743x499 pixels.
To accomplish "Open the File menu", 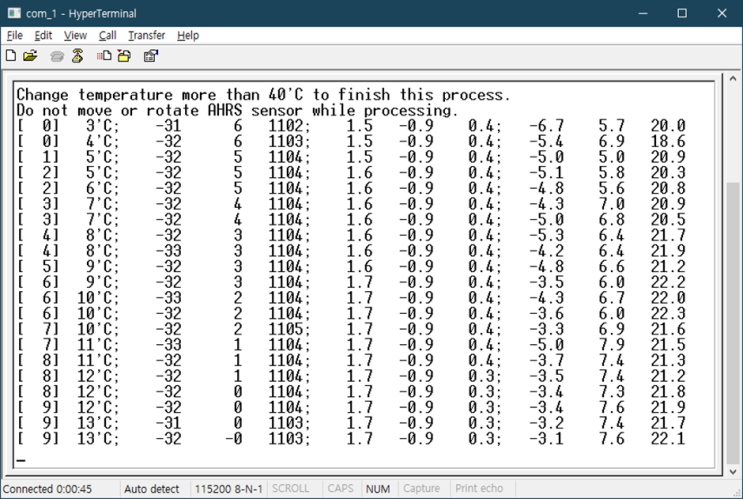I will 15,36.
